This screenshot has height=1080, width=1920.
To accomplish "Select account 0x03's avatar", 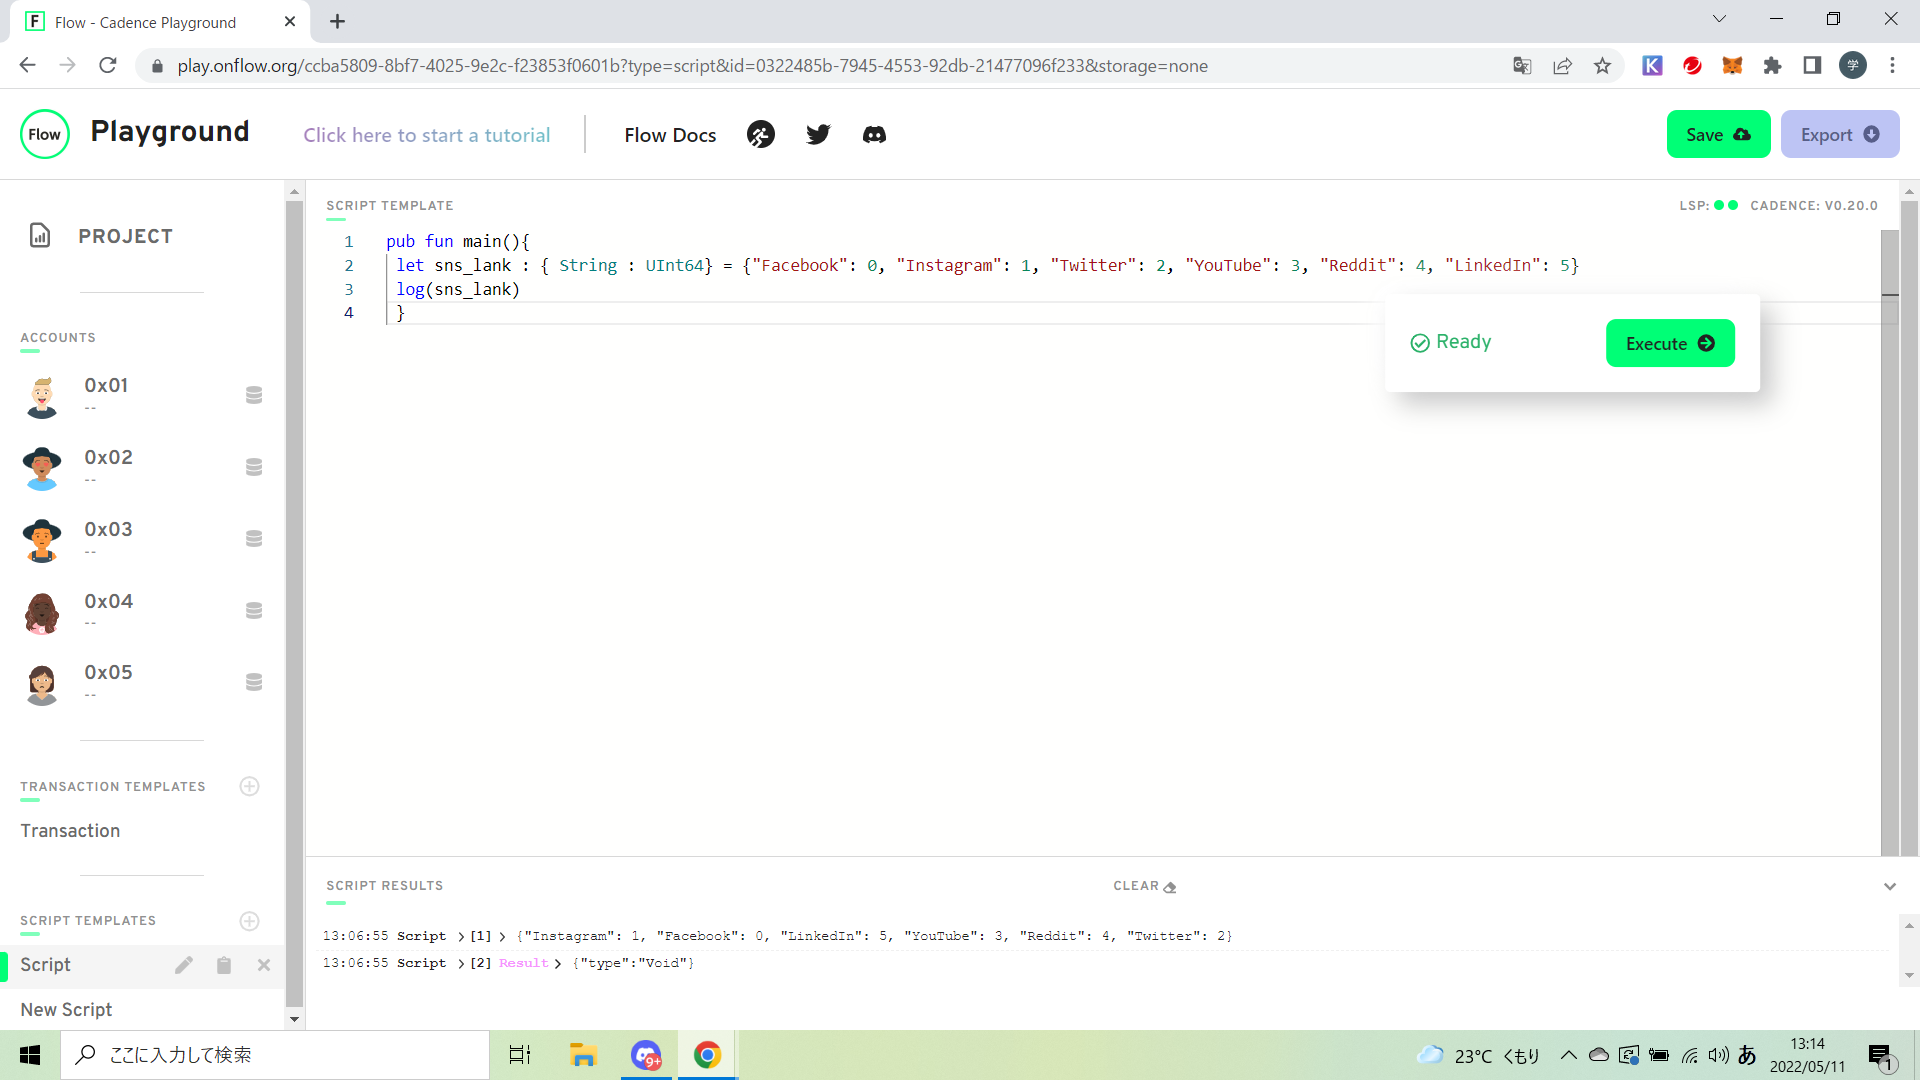I will point(41,540).
